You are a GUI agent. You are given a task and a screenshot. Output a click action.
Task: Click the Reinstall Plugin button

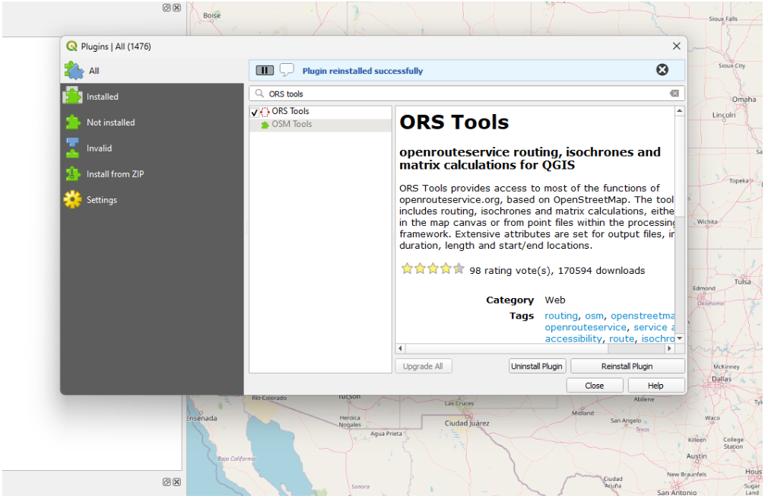627,366
